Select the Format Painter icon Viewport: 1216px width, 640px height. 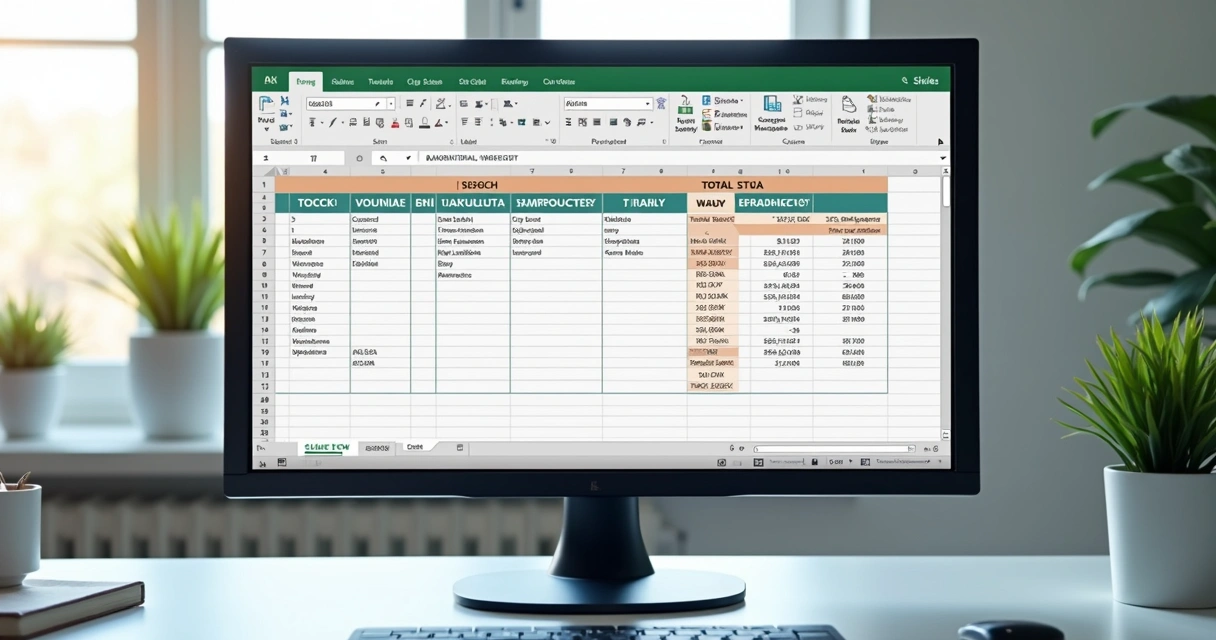[x=285, y=130]
